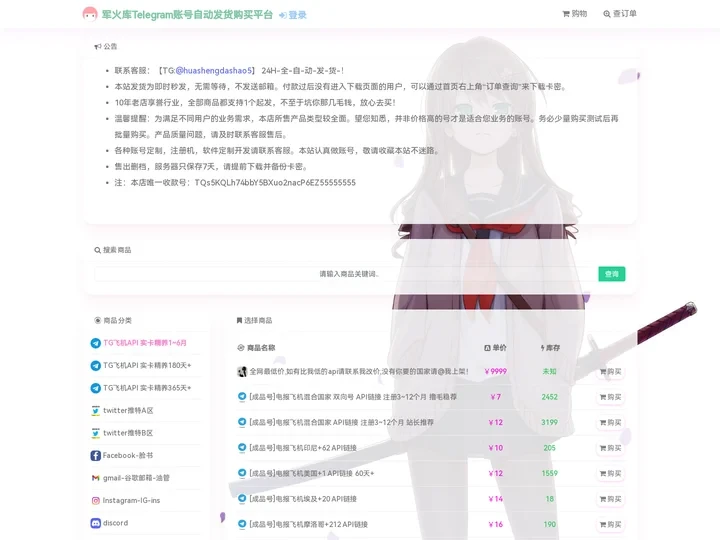720x540 pixels.
Task: Click 购买 for the ¥9999 announcement row
Action: [x=611, y=371]
